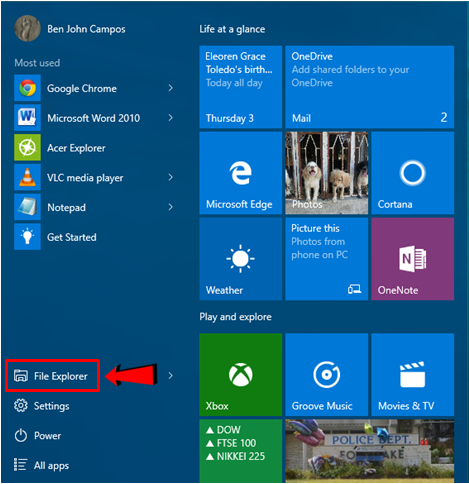469x484 pixels.
Task: Click the Acer Explorer green icon
Action: 27,147
